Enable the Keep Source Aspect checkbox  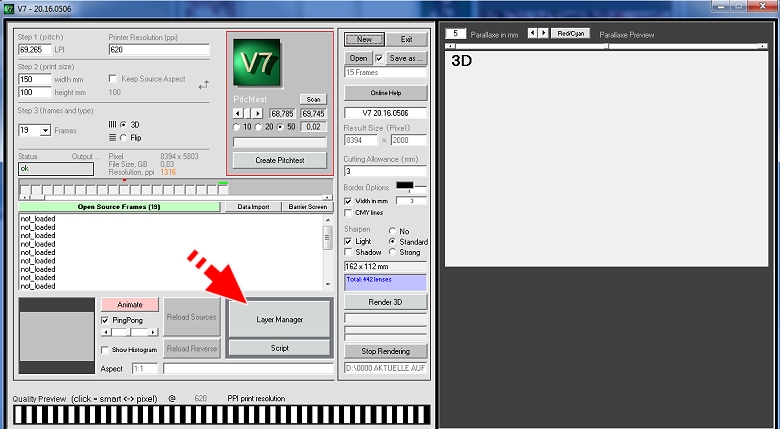[113, 78]
